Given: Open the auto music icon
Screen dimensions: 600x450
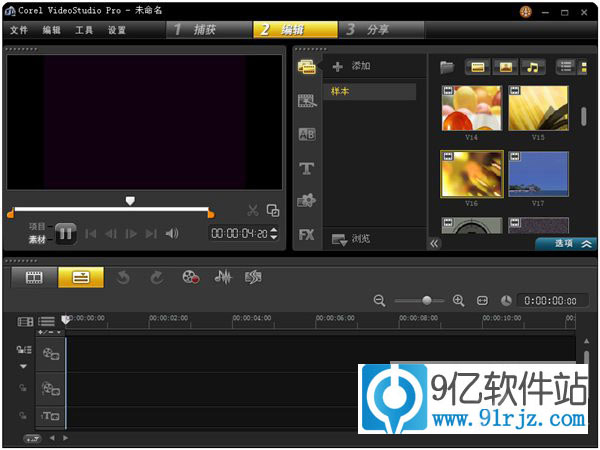Looking at the screenshot, I should [x=253, y=277].
